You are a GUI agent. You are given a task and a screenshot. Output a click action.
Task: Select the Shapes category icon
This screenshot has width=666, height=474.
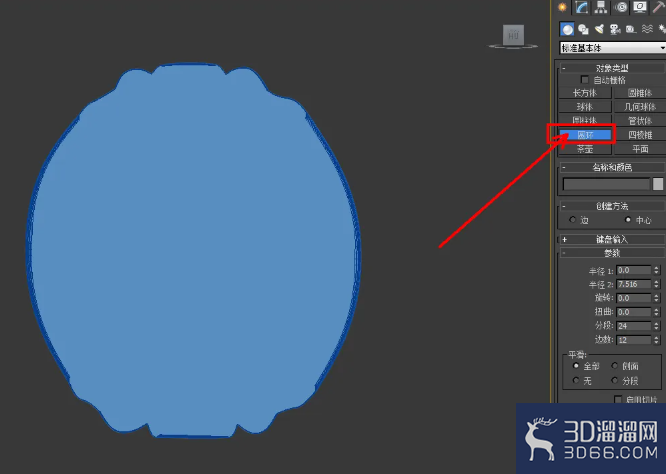point(584,29)
